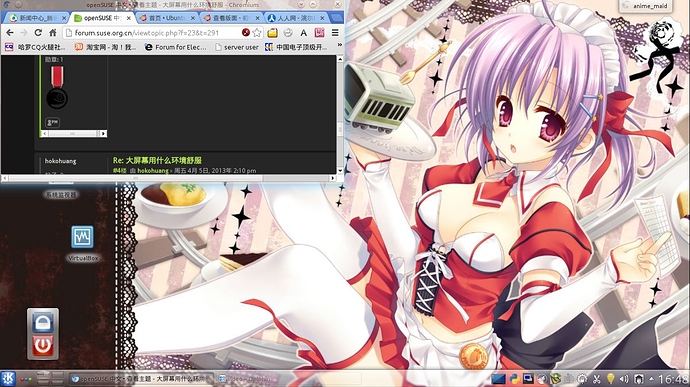
Task: Open the Chromium hamburger menu
Action: (335, 33)
